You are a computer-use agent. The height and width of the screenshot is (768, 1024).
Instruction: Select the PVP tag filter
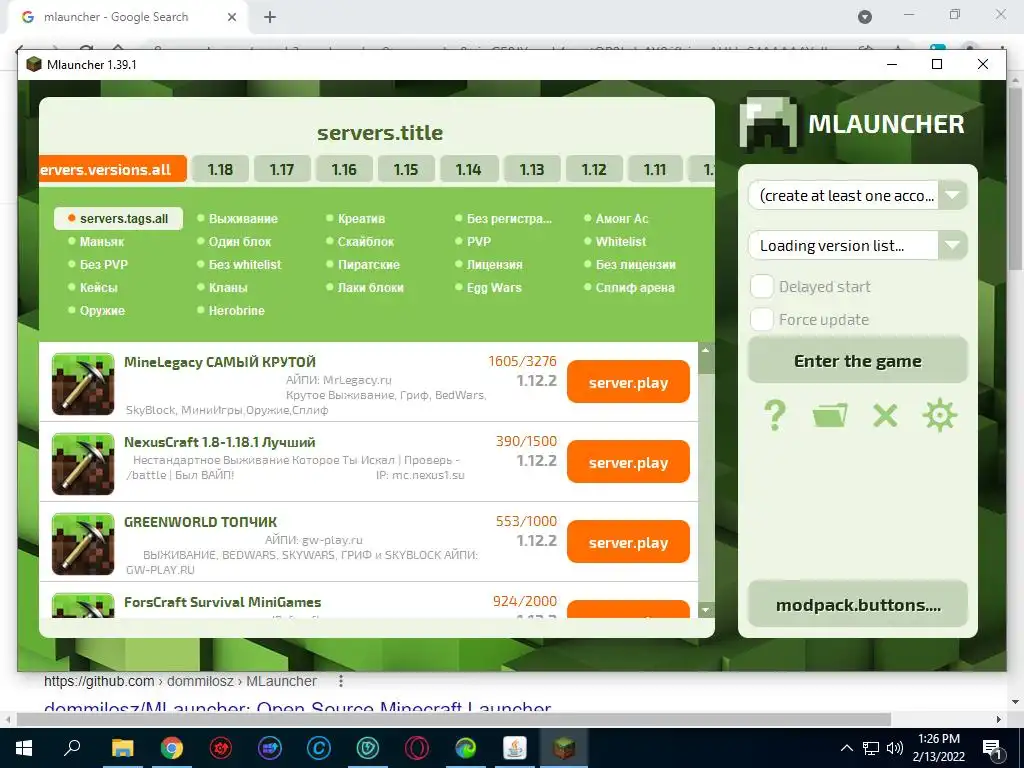pos(473,242)
